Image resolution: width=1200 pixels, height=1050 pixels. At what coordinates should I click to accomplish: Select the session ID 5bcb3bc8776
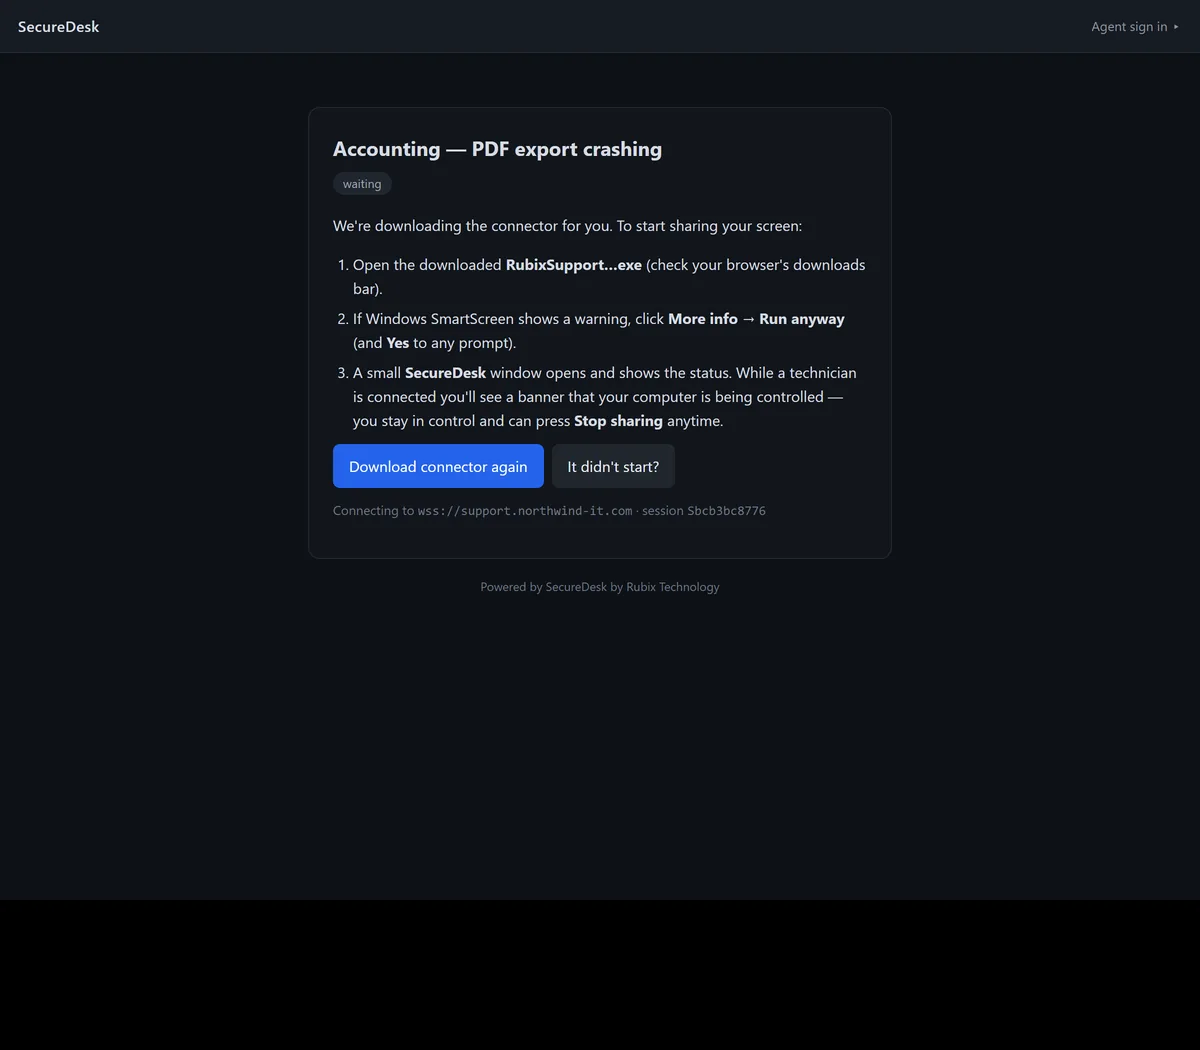(726, 511)
